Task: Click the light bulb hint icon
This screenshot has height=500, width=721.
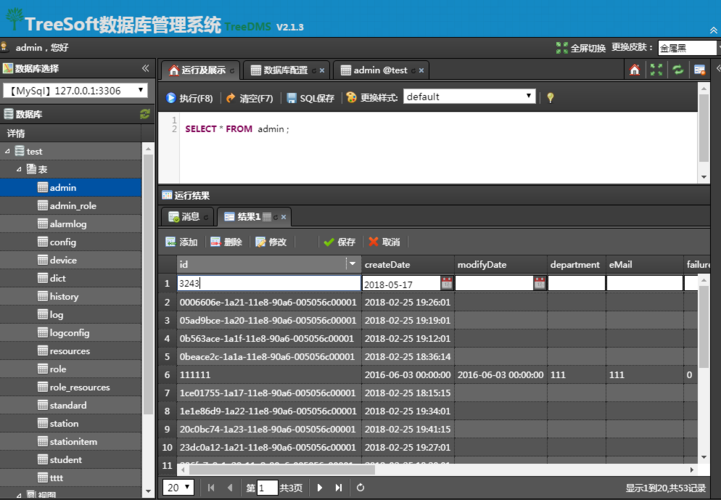Action: [550, 98]
